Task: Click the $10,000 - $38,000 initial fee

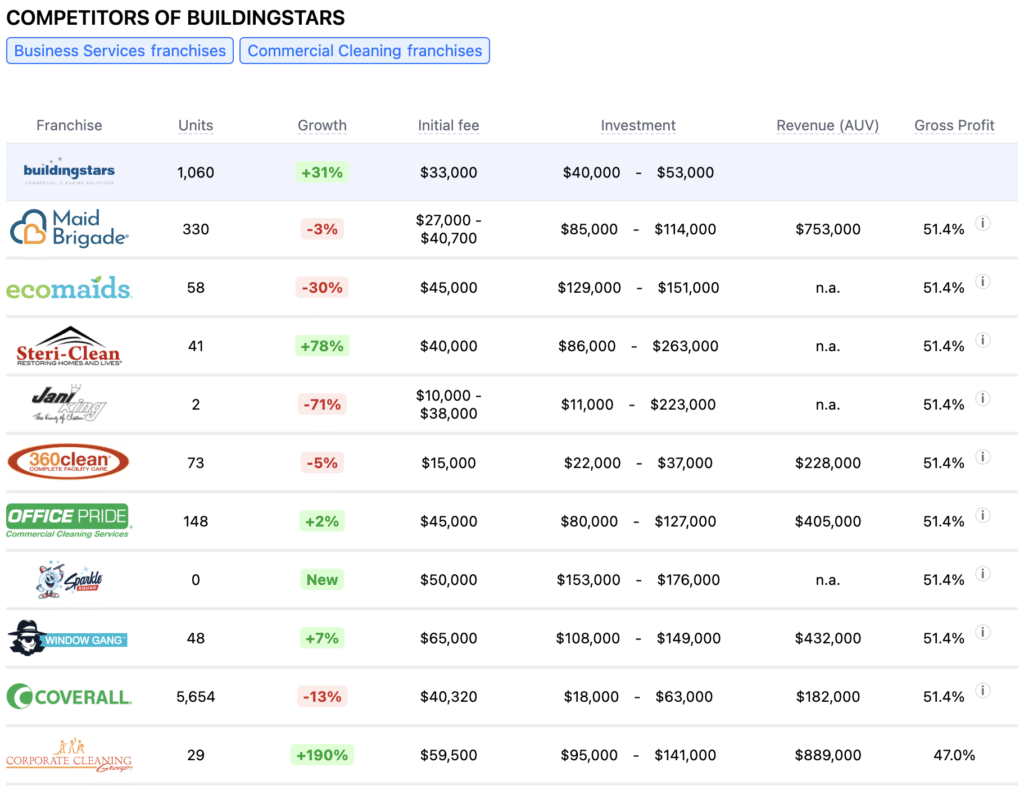Action: (x=449, y=404)
